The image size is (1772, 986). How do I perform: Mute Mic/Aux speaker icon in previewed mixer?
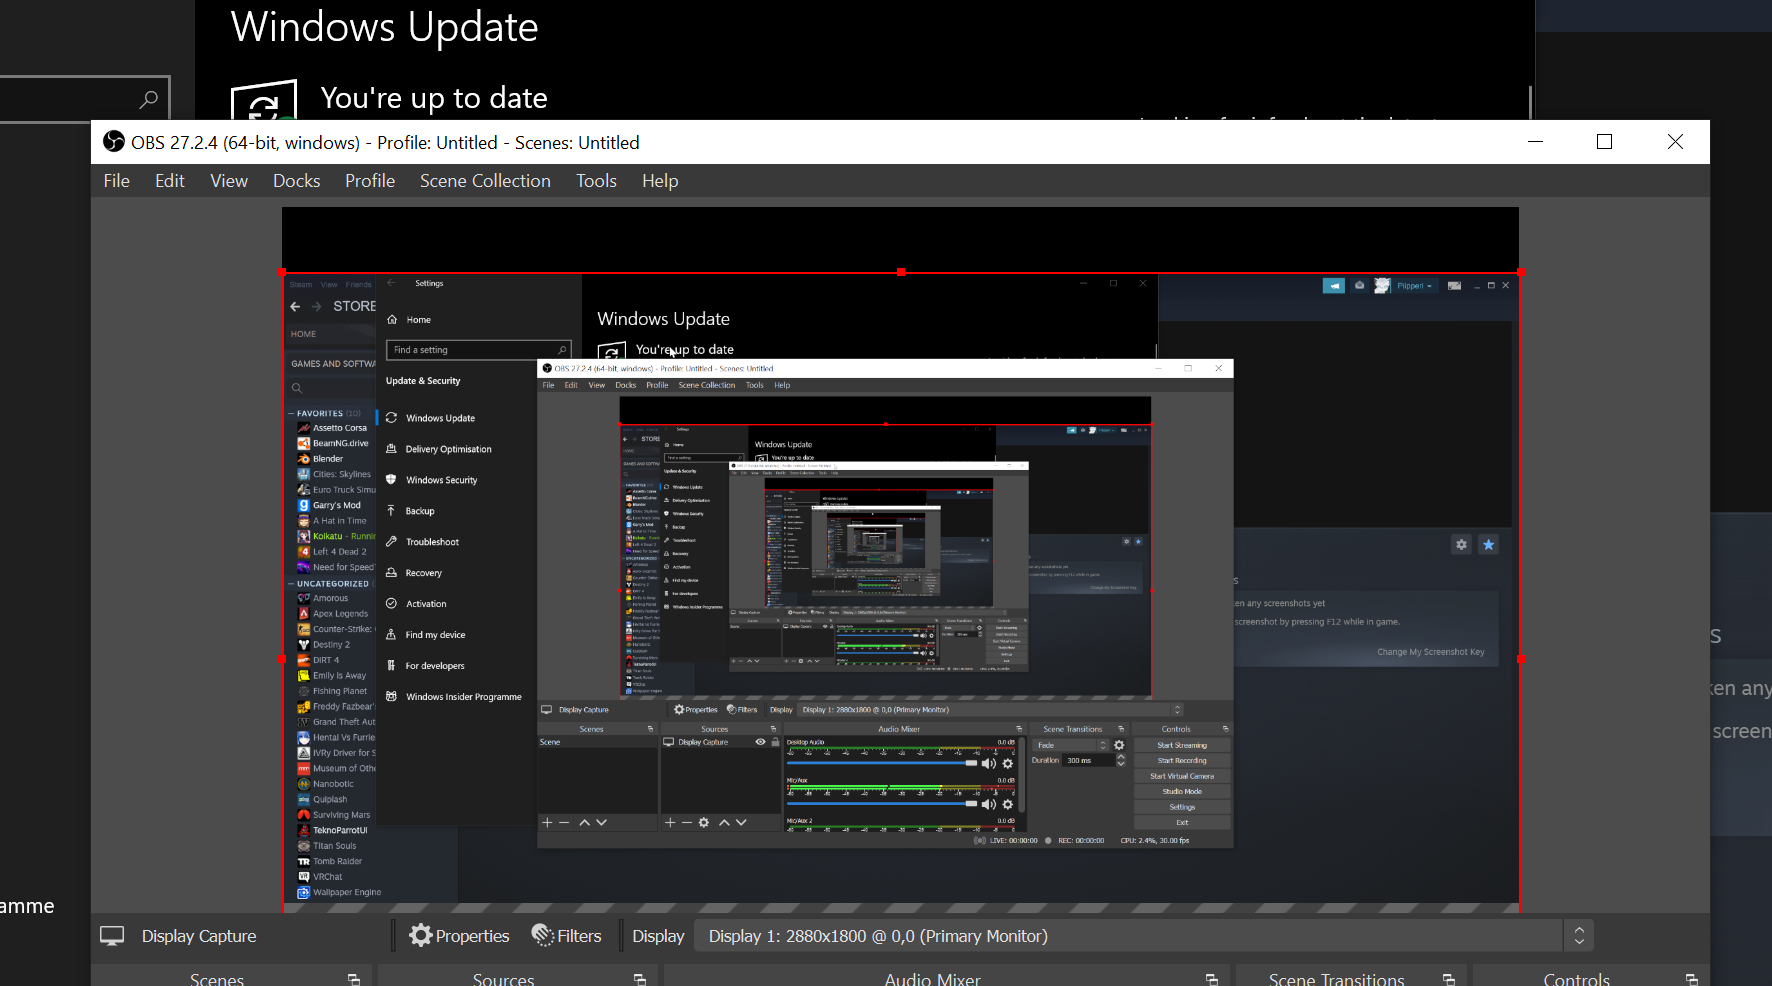pyautogui.click(x=988, y=804)
